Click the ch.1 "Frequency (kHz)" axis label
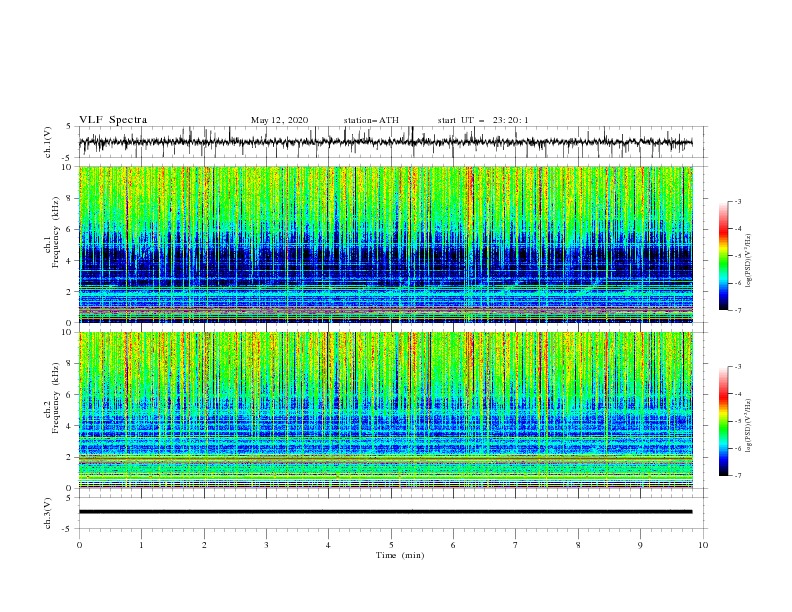The image size is (792, 612). (x=56, y=232)
